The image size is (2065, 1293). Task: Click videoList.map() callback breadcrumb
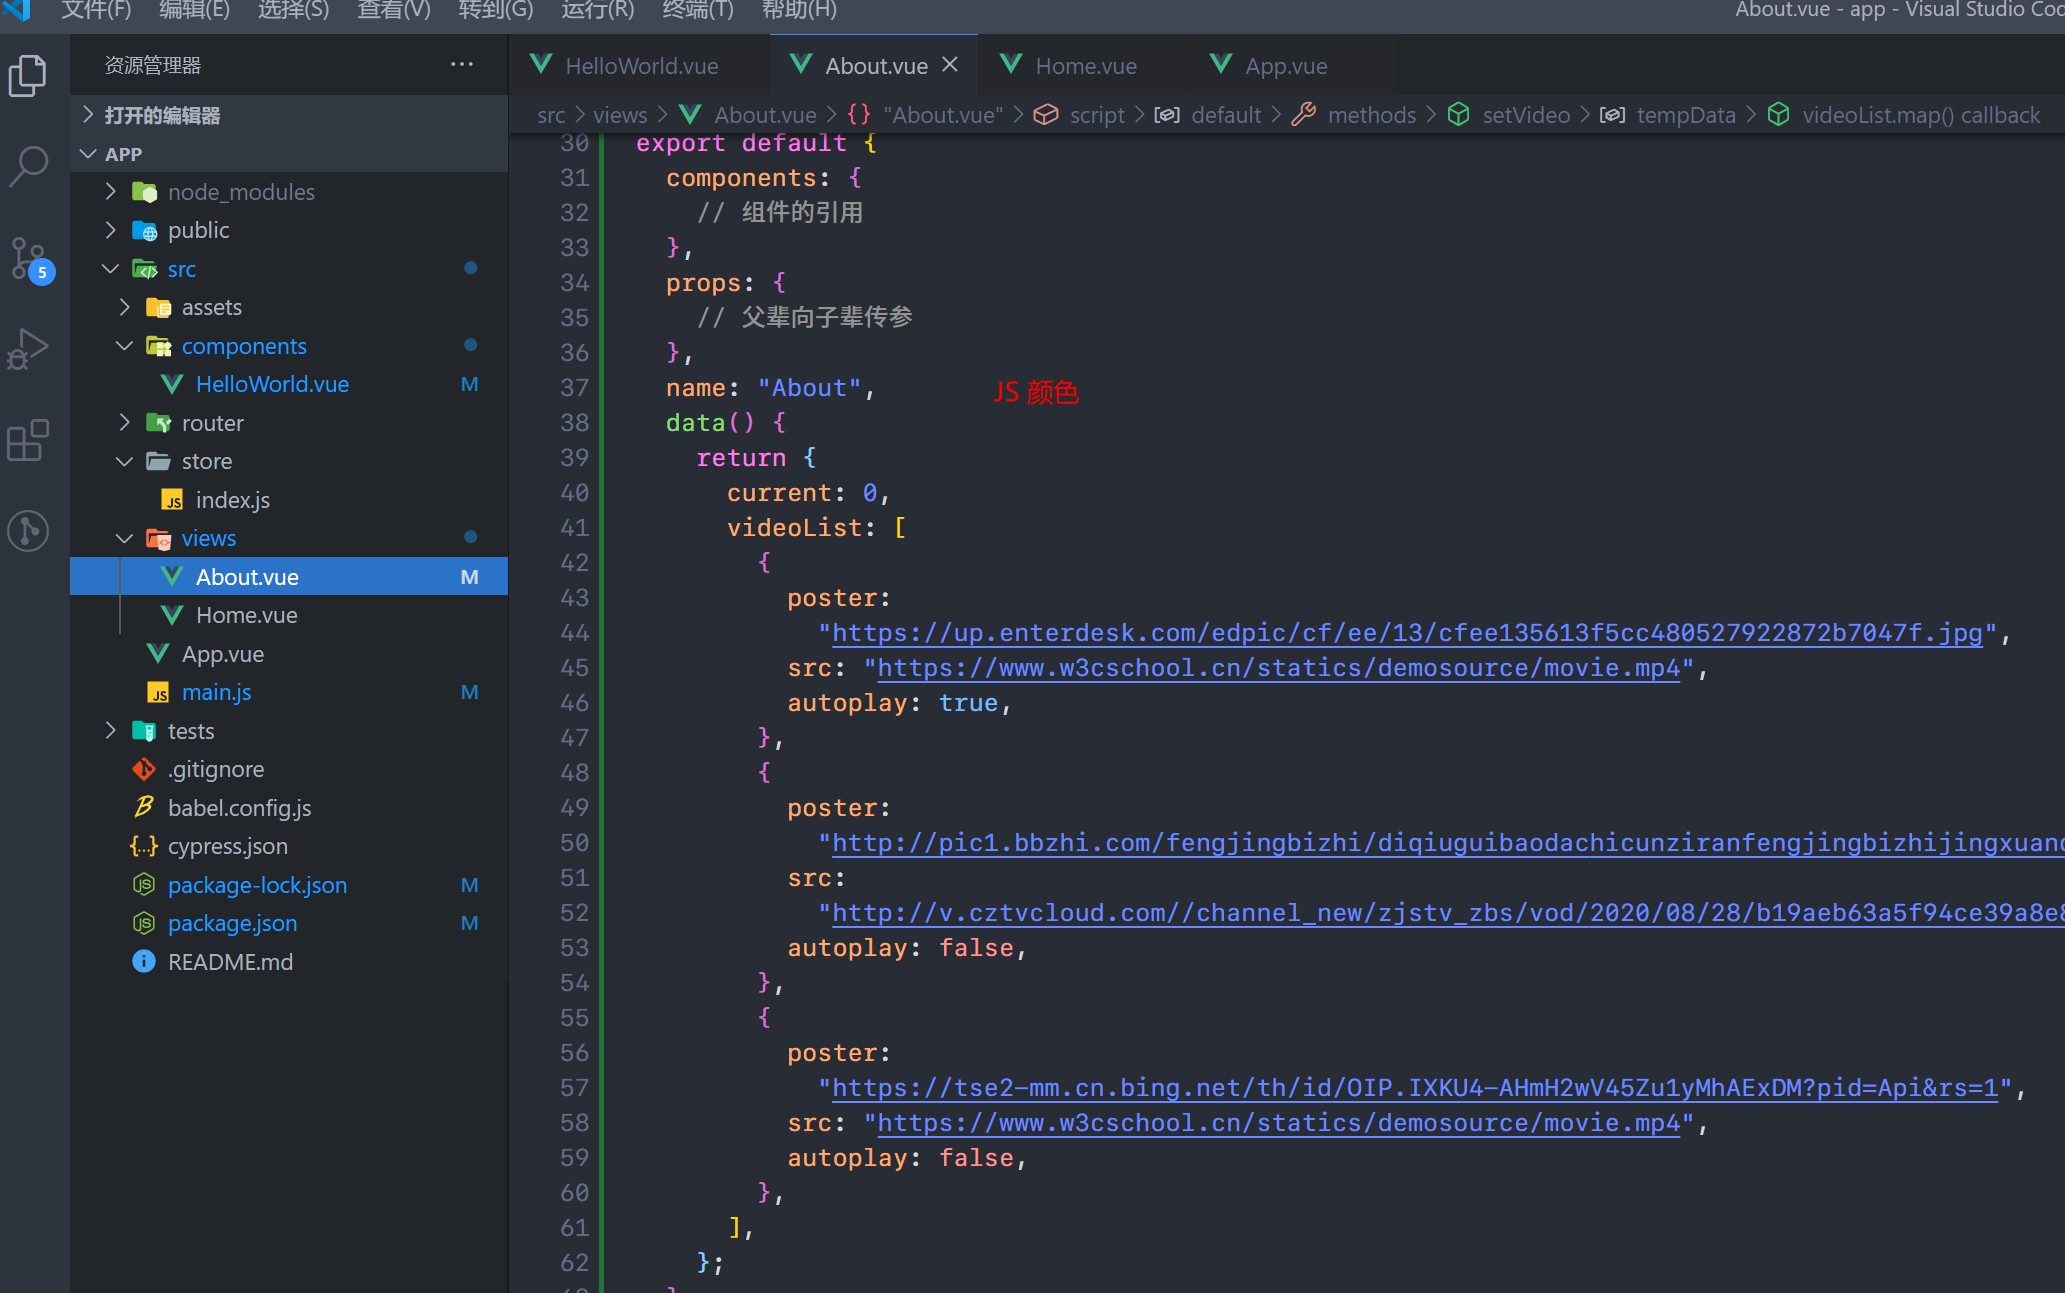(x=1904, y=115)
